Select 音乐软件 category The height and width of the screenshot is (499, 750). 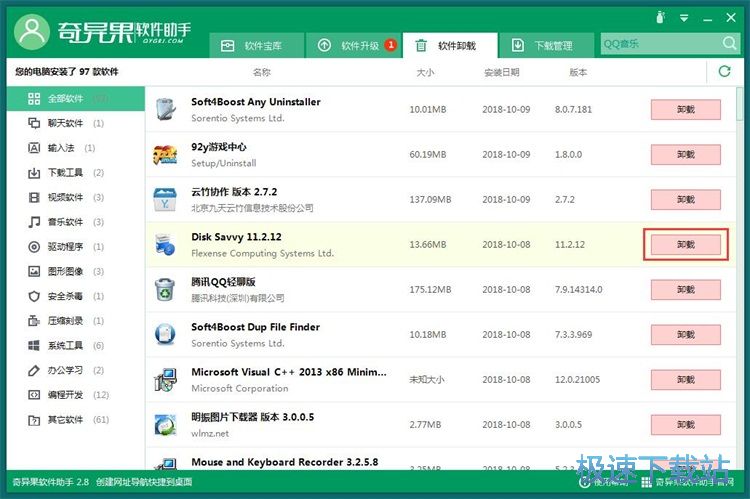coord(76,222)
